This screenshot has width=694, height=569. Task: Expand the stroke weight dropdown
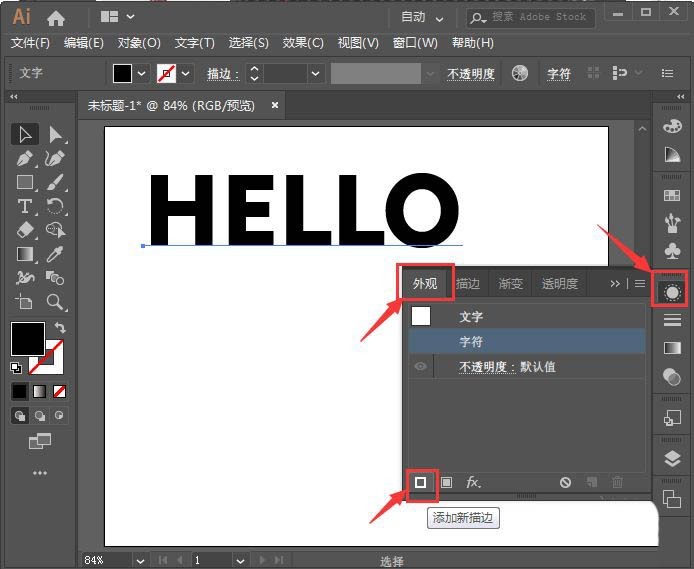tap(315, 73)
